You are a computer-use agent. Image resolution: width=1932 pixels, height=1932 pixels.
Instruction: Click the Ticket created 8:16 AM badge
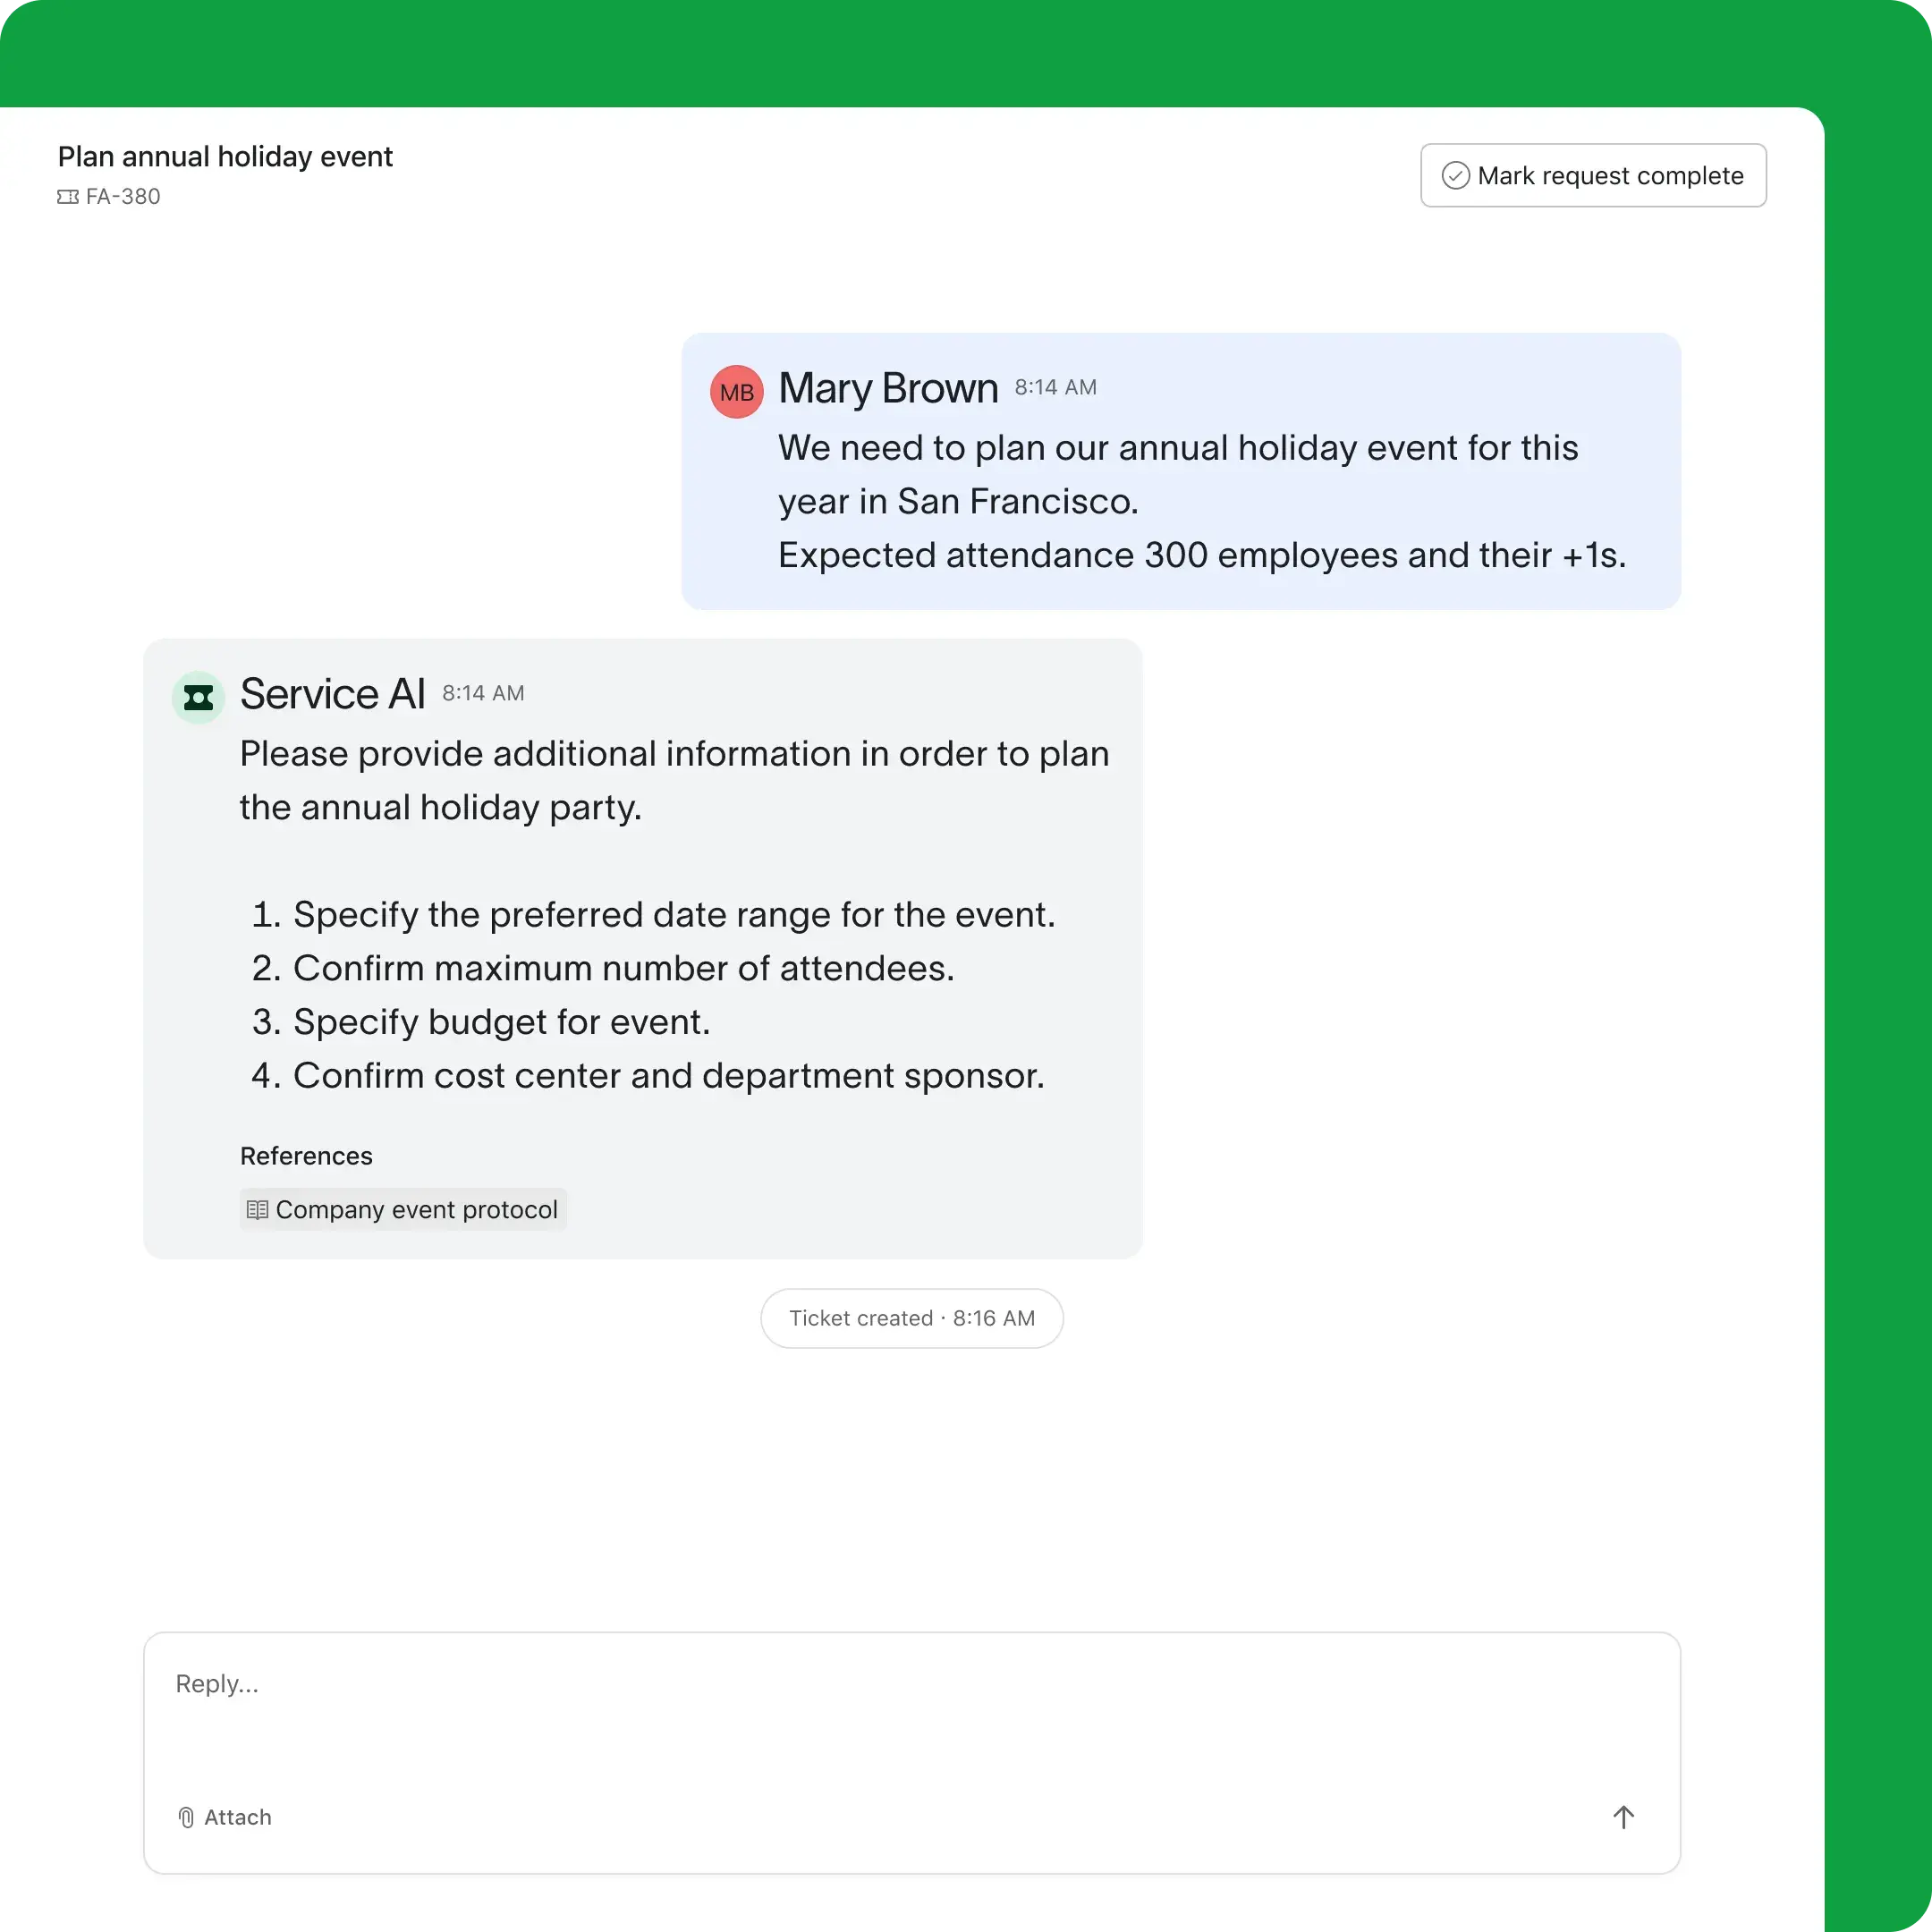tap(911, 1318)
